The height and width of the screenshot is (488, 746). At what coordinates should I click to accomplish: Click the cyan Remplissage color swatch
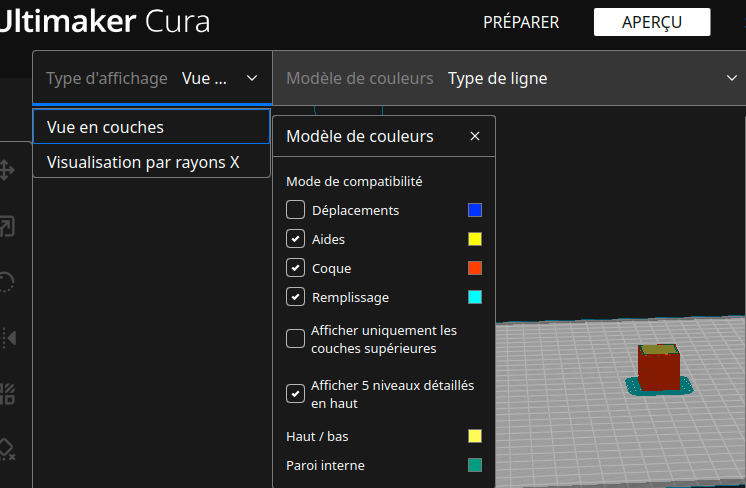pos(475,297)
